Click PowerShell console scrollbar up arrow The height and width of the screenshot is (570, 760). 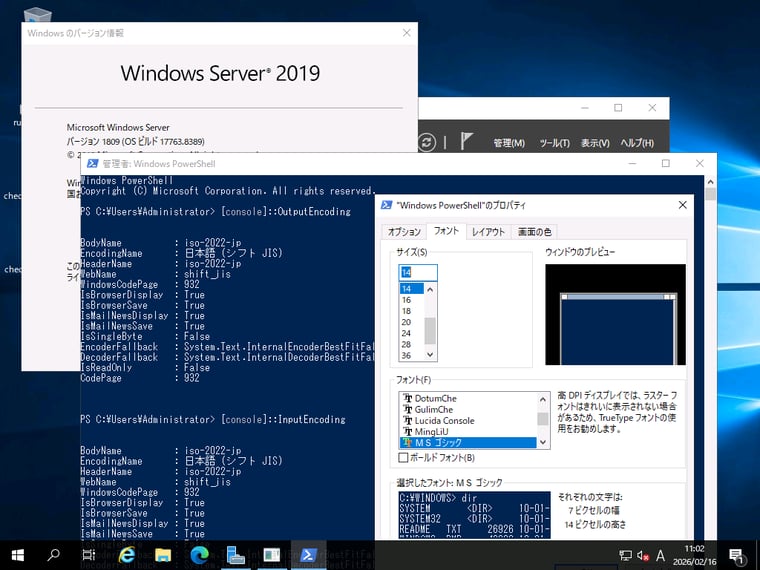click(x=711, y=182)
